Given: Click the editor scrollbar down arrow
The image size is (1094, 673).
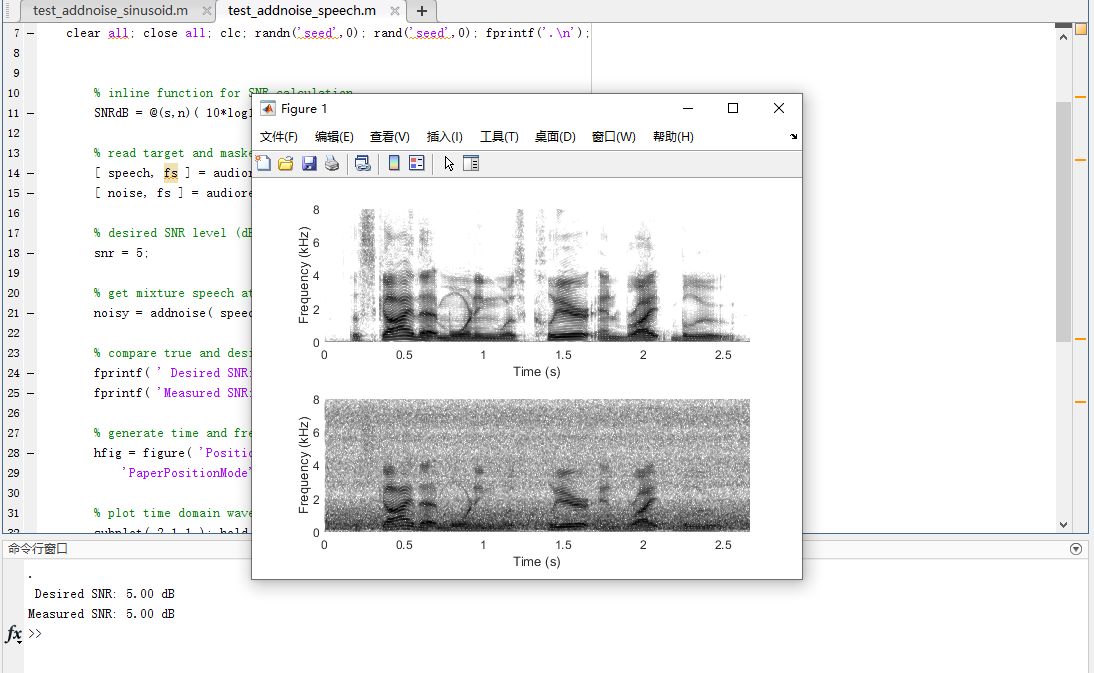Looking at the screenshot, I should (1063, 524).
